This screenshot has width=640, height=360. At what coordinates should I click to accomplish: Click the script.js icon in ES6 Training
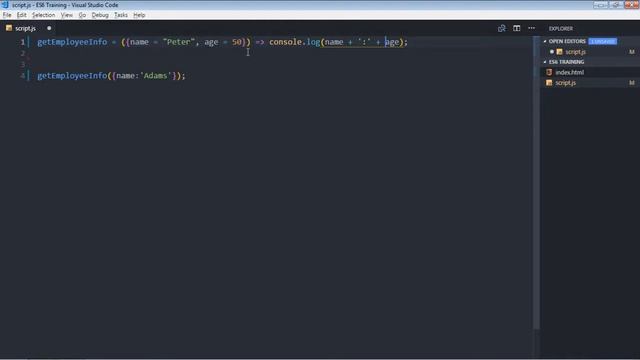549,83
